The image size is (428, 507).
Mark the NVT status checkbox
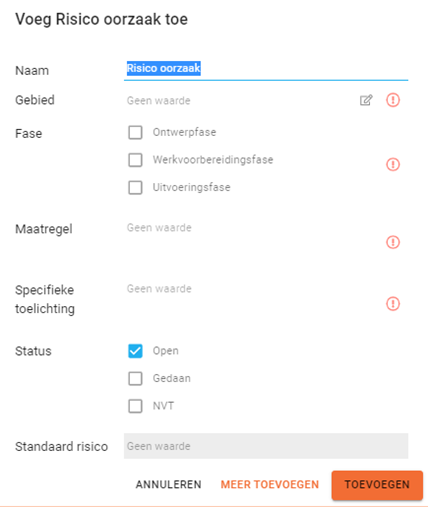point(135,406)
